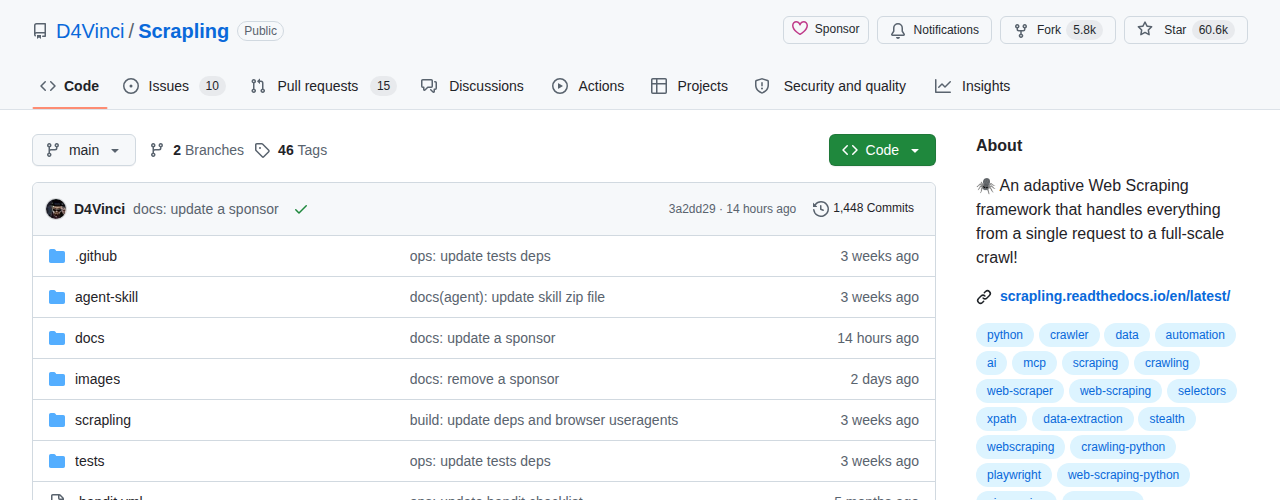Click folder icon next to docs

(x=57, y=338)
